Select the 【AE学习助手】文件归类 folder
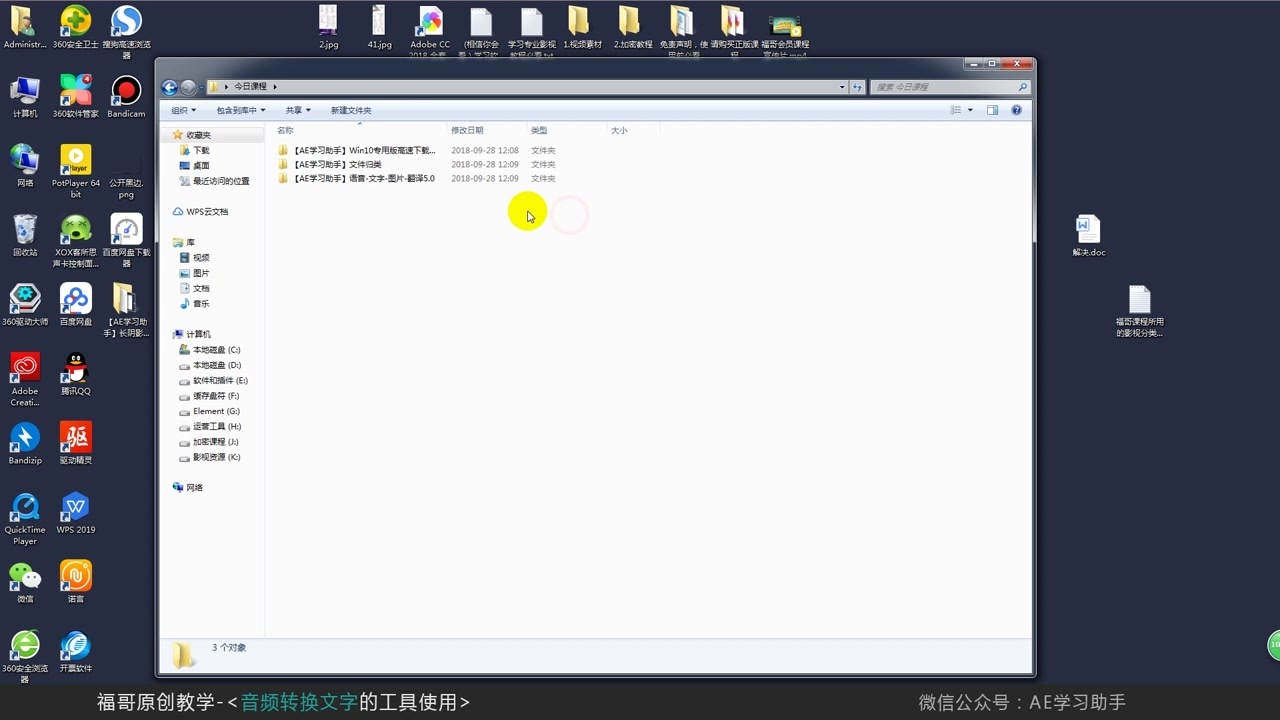Viewport: 1280px width, 720px height. point(330,164)
